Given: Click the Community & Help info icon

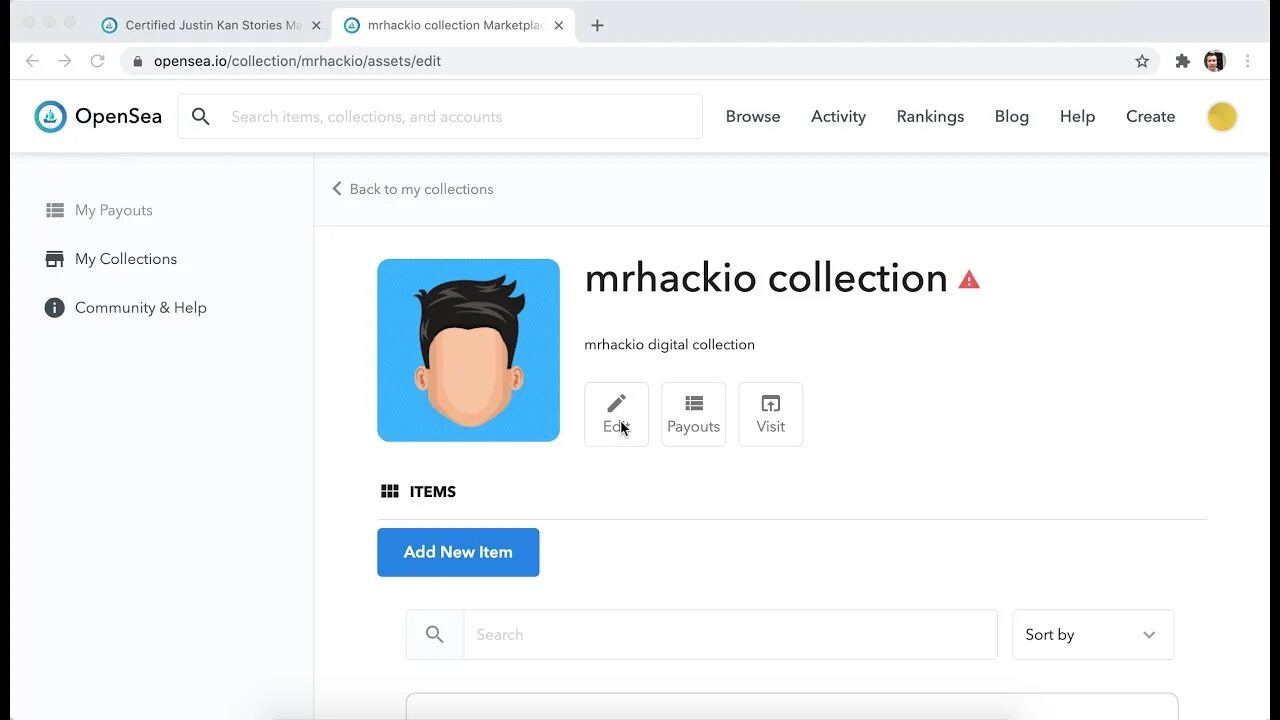Looking at the screenshot, I should point(55,308).
